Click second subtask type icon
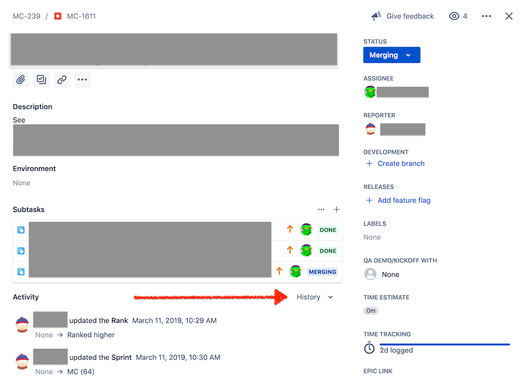Screen dimensions: 530x379 click(x=21, y=251)
